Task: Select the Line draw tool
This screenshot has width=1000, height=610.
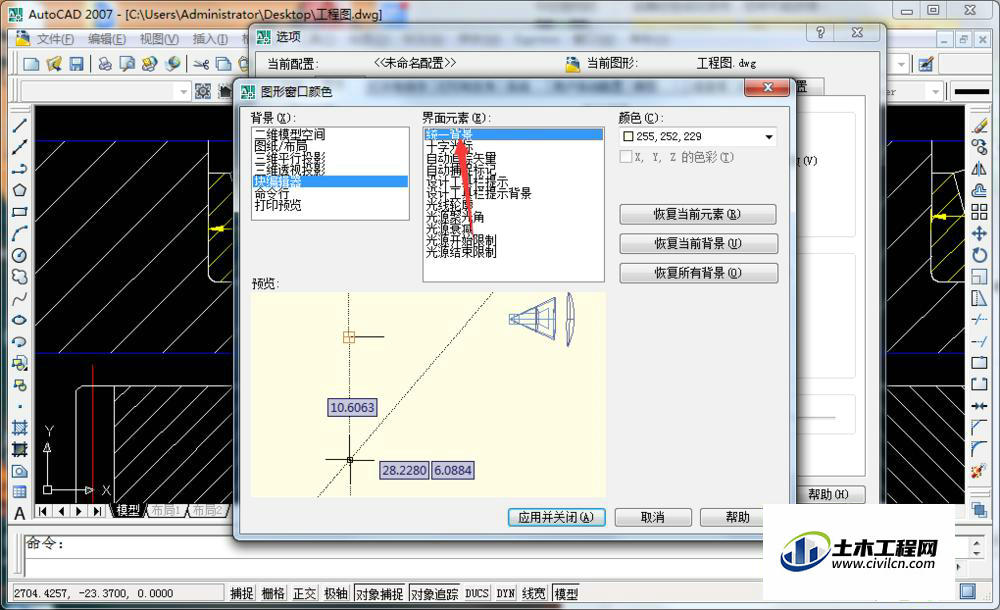Action: [x=19, y=125]
